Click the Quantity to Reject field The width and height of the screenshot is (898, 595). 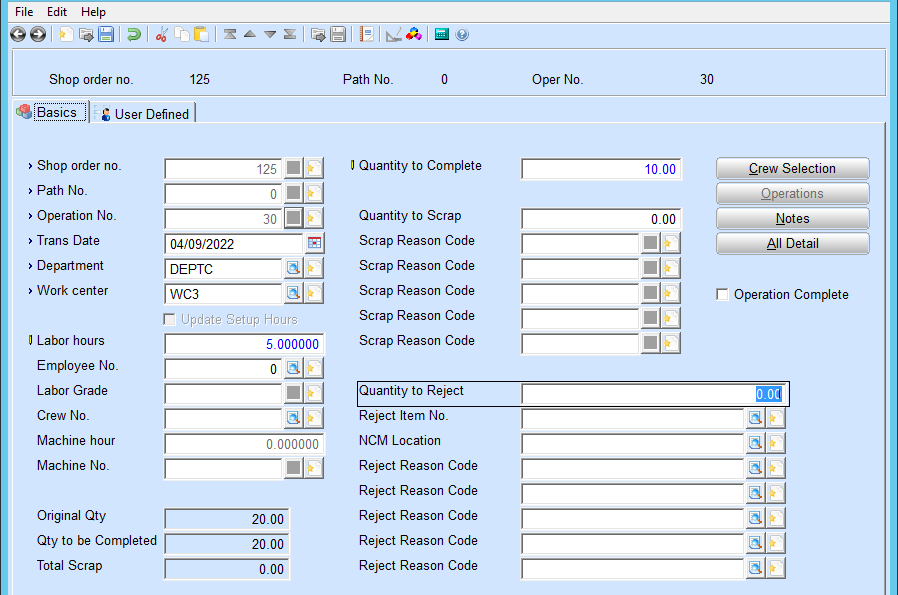click(653, 394)
